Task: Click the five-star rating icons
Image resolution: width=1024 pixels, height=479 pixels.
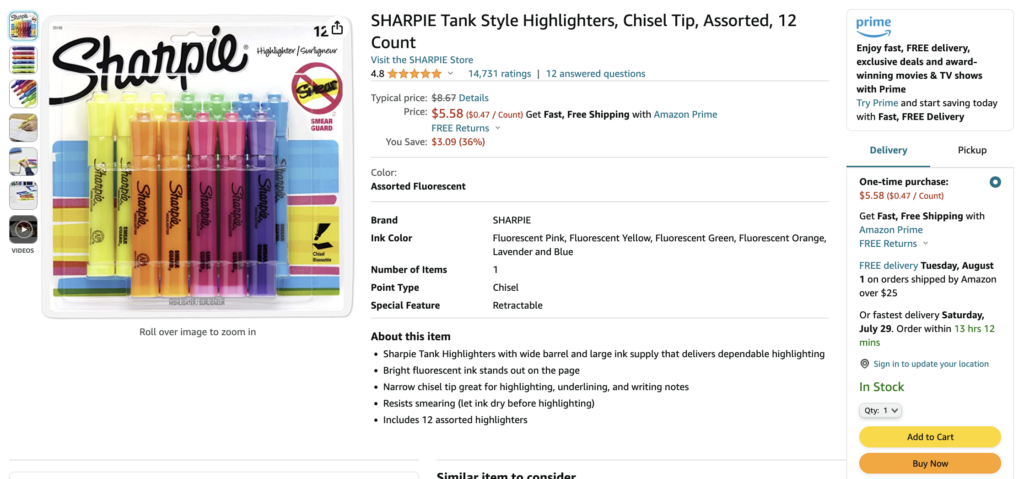Action: pyautogui.click(x=414, y=74)
